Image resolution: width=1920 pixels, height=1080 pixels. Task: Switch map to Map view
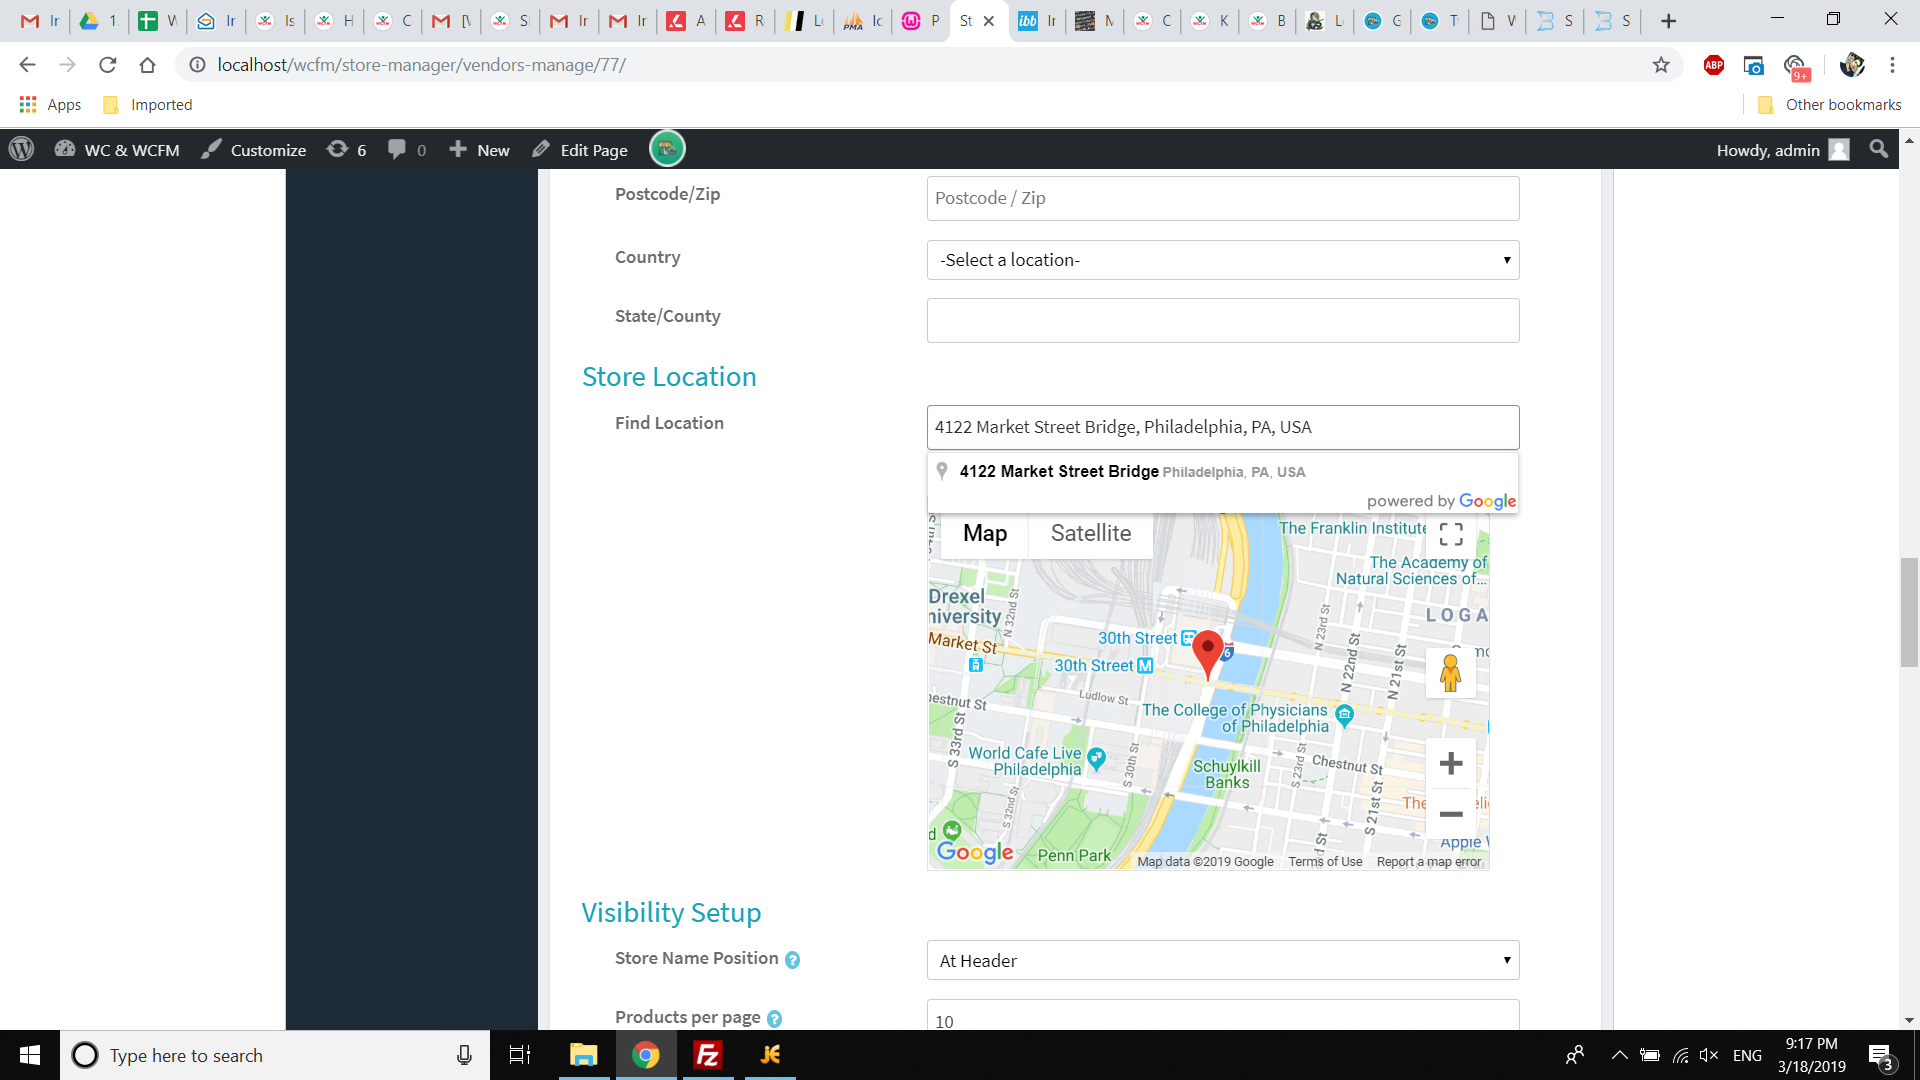coord(985,533)
